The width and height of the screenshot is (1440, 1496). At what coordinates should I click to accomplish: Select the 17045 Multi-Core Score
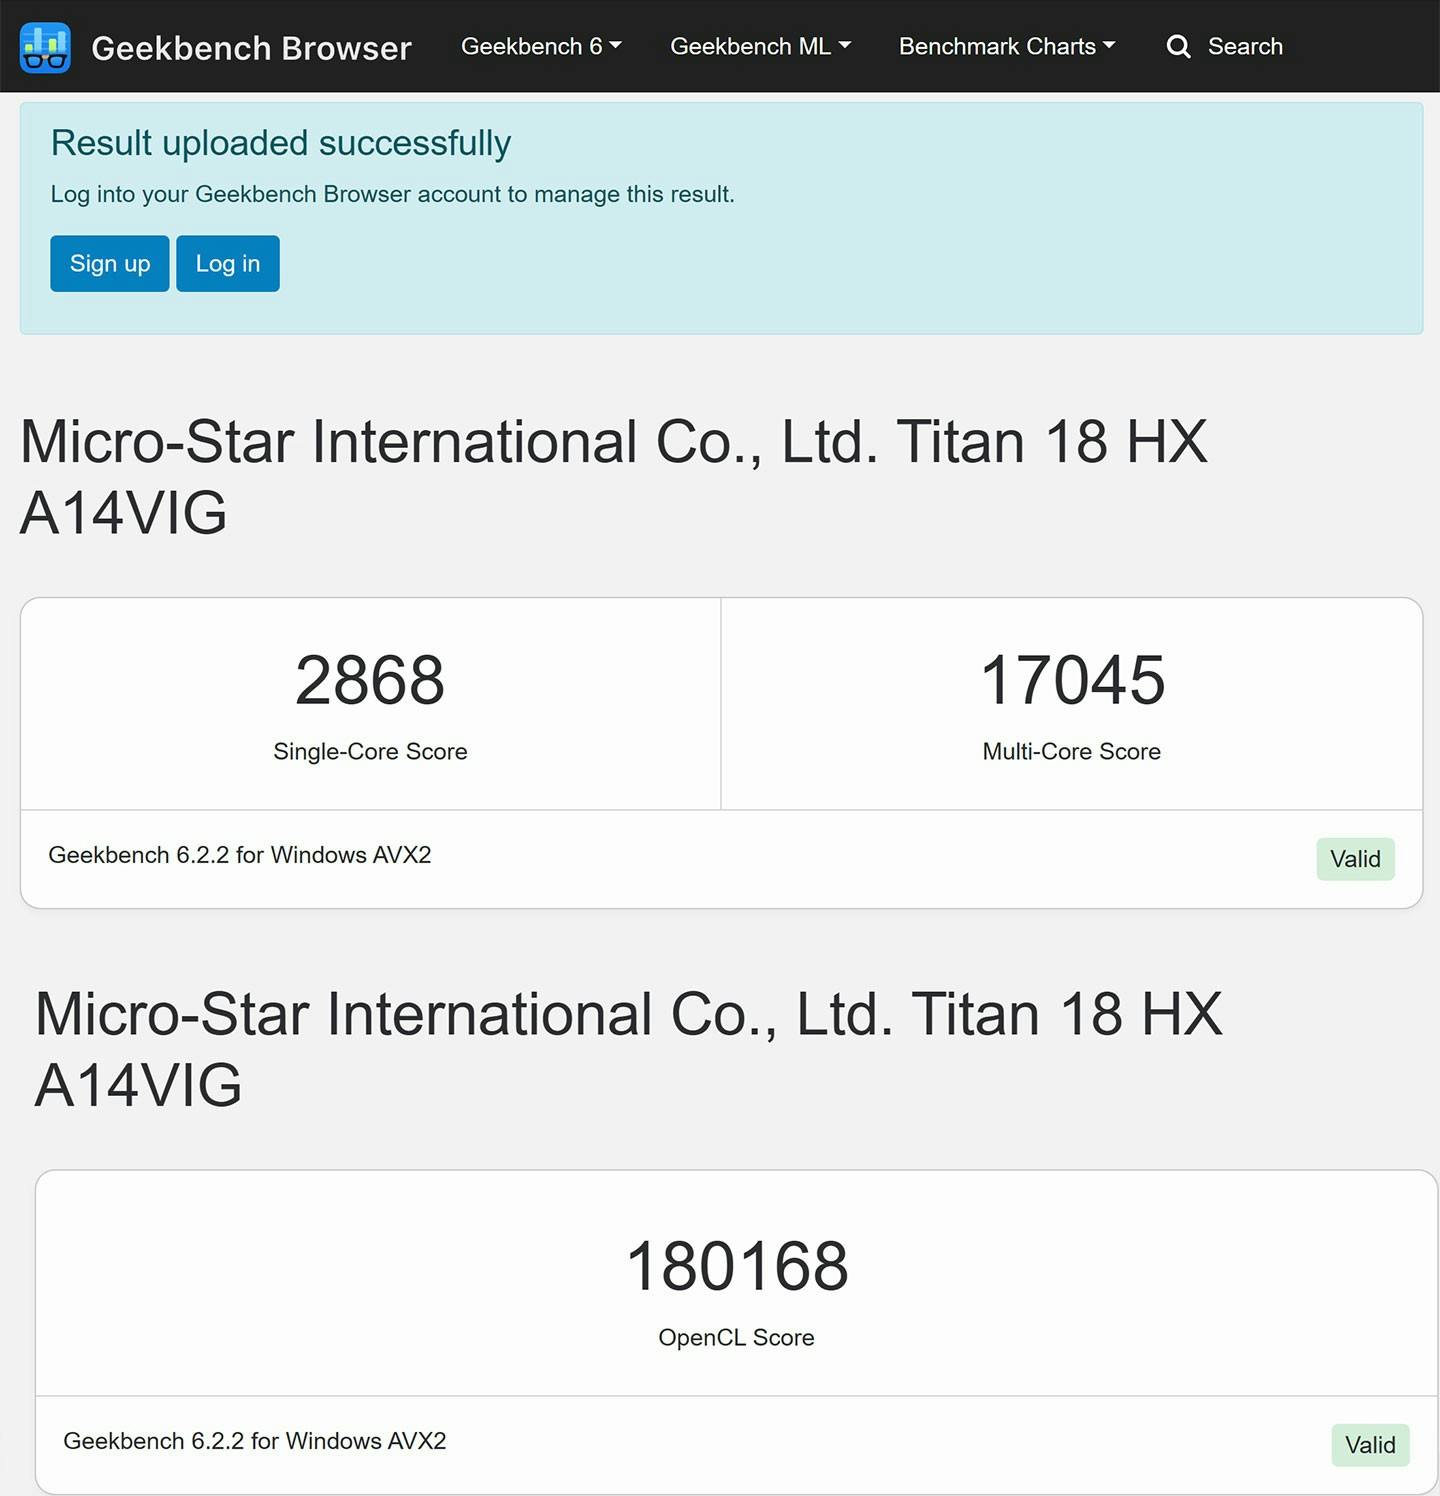click(x=1072, y=681)
